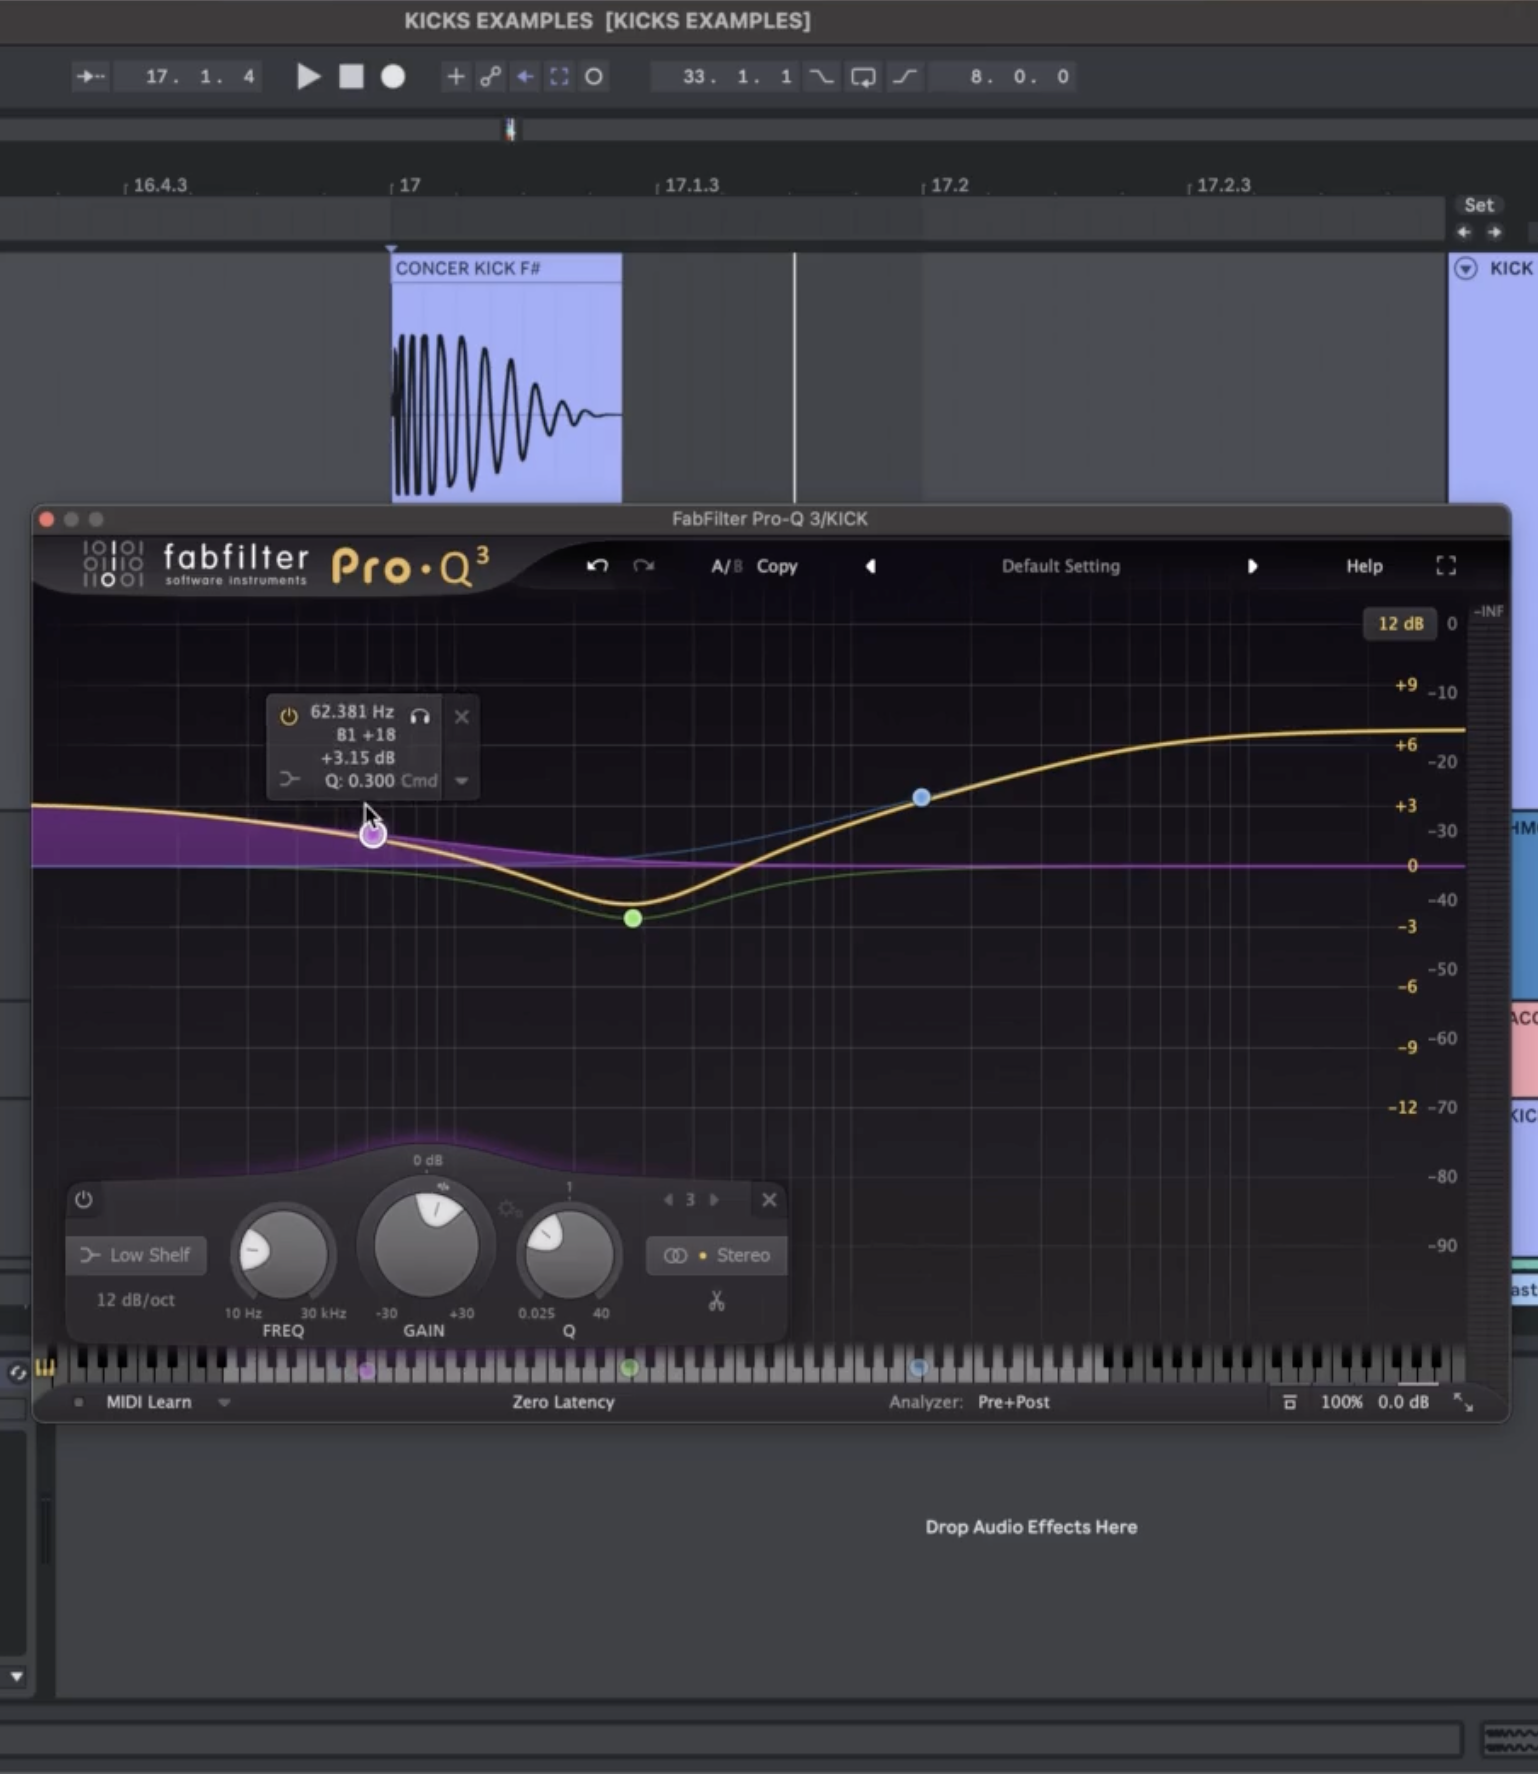Collapse the KICK track fold triangle

pyautogui.click(x=1465, y=268)
